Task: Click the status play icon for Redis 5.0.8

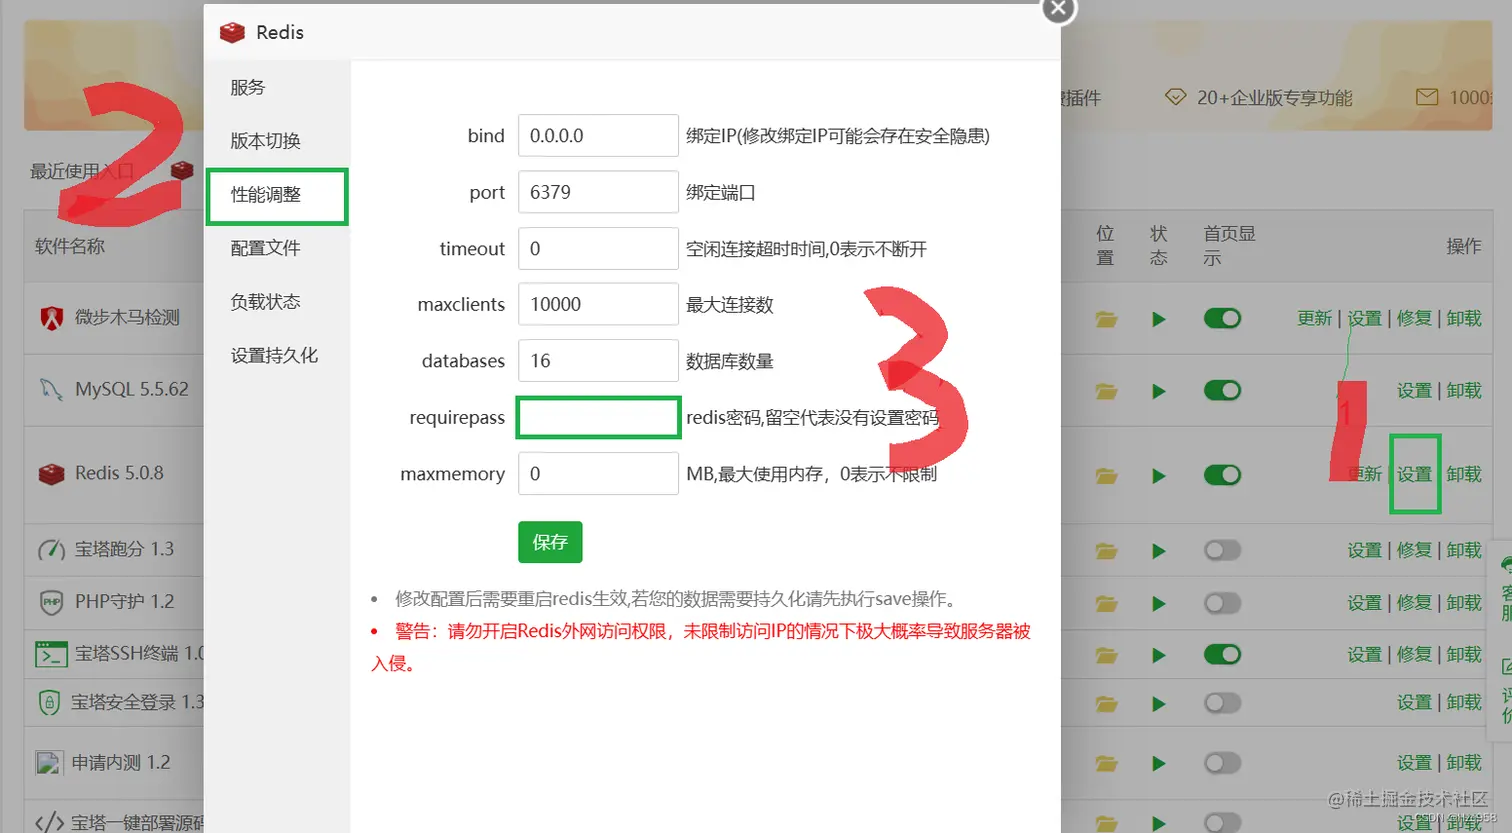Action: [x=1159, y=475]
